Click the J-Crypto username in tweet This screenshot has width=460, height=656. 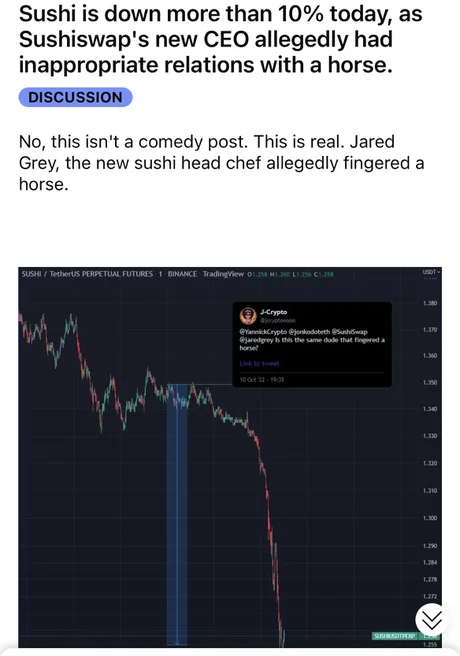coord(273,312)
